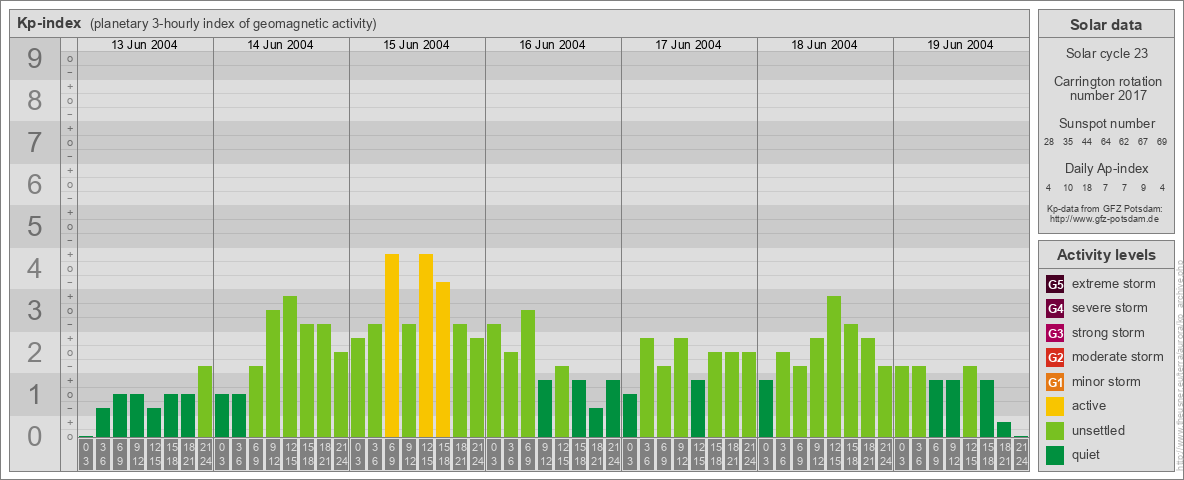The width and height of the screenshot is (1184, 480).
Task: Click the G2 moderate storm legend icon
Action: point(1055,357)
